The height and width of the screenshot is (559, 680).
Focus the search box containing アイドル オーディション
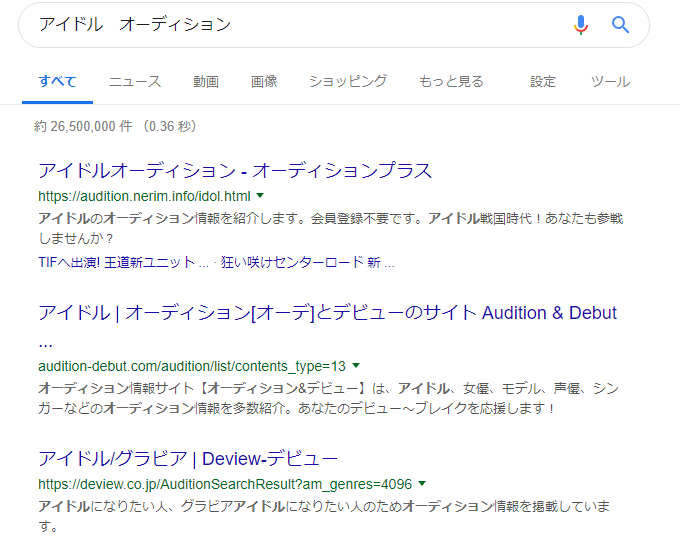click(333, 25)
